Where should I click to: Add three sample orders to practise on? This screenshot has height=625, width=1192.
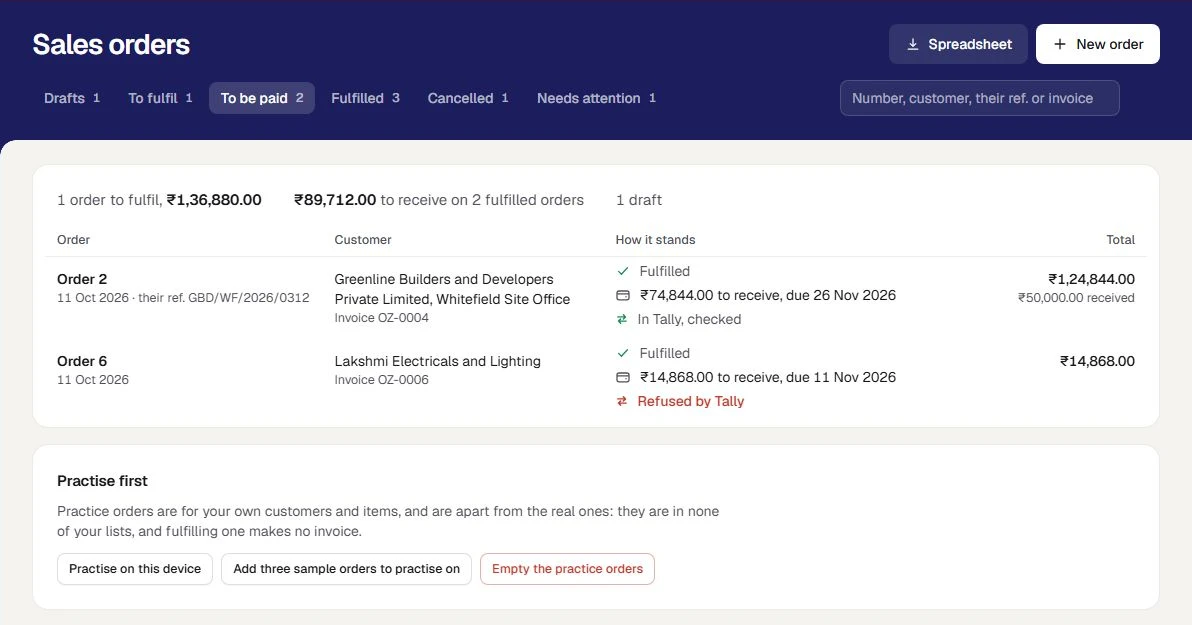click(346, 569)
